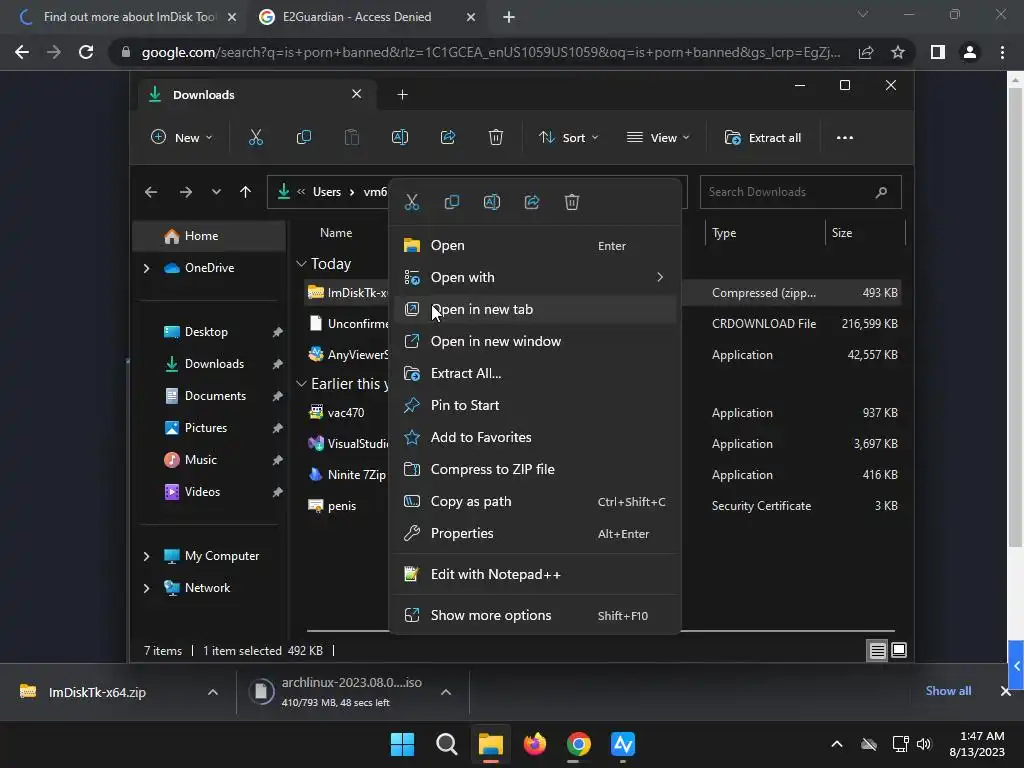Open the AnyViewer app from the taskbar
This screenshot has width=1024, height=768.
click(623, 744)
